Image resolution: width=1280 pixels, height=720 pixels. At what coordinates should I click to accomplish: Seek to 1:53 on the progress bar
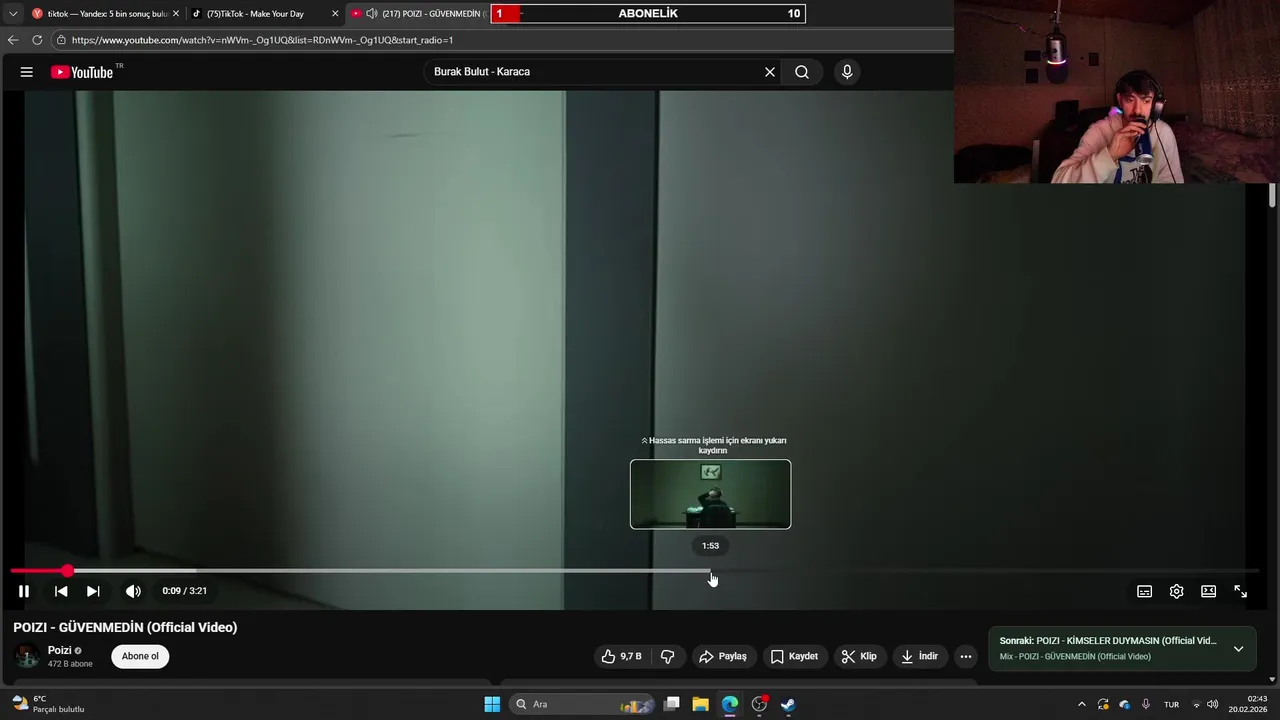pyautogui.click(x=711, y=571)
